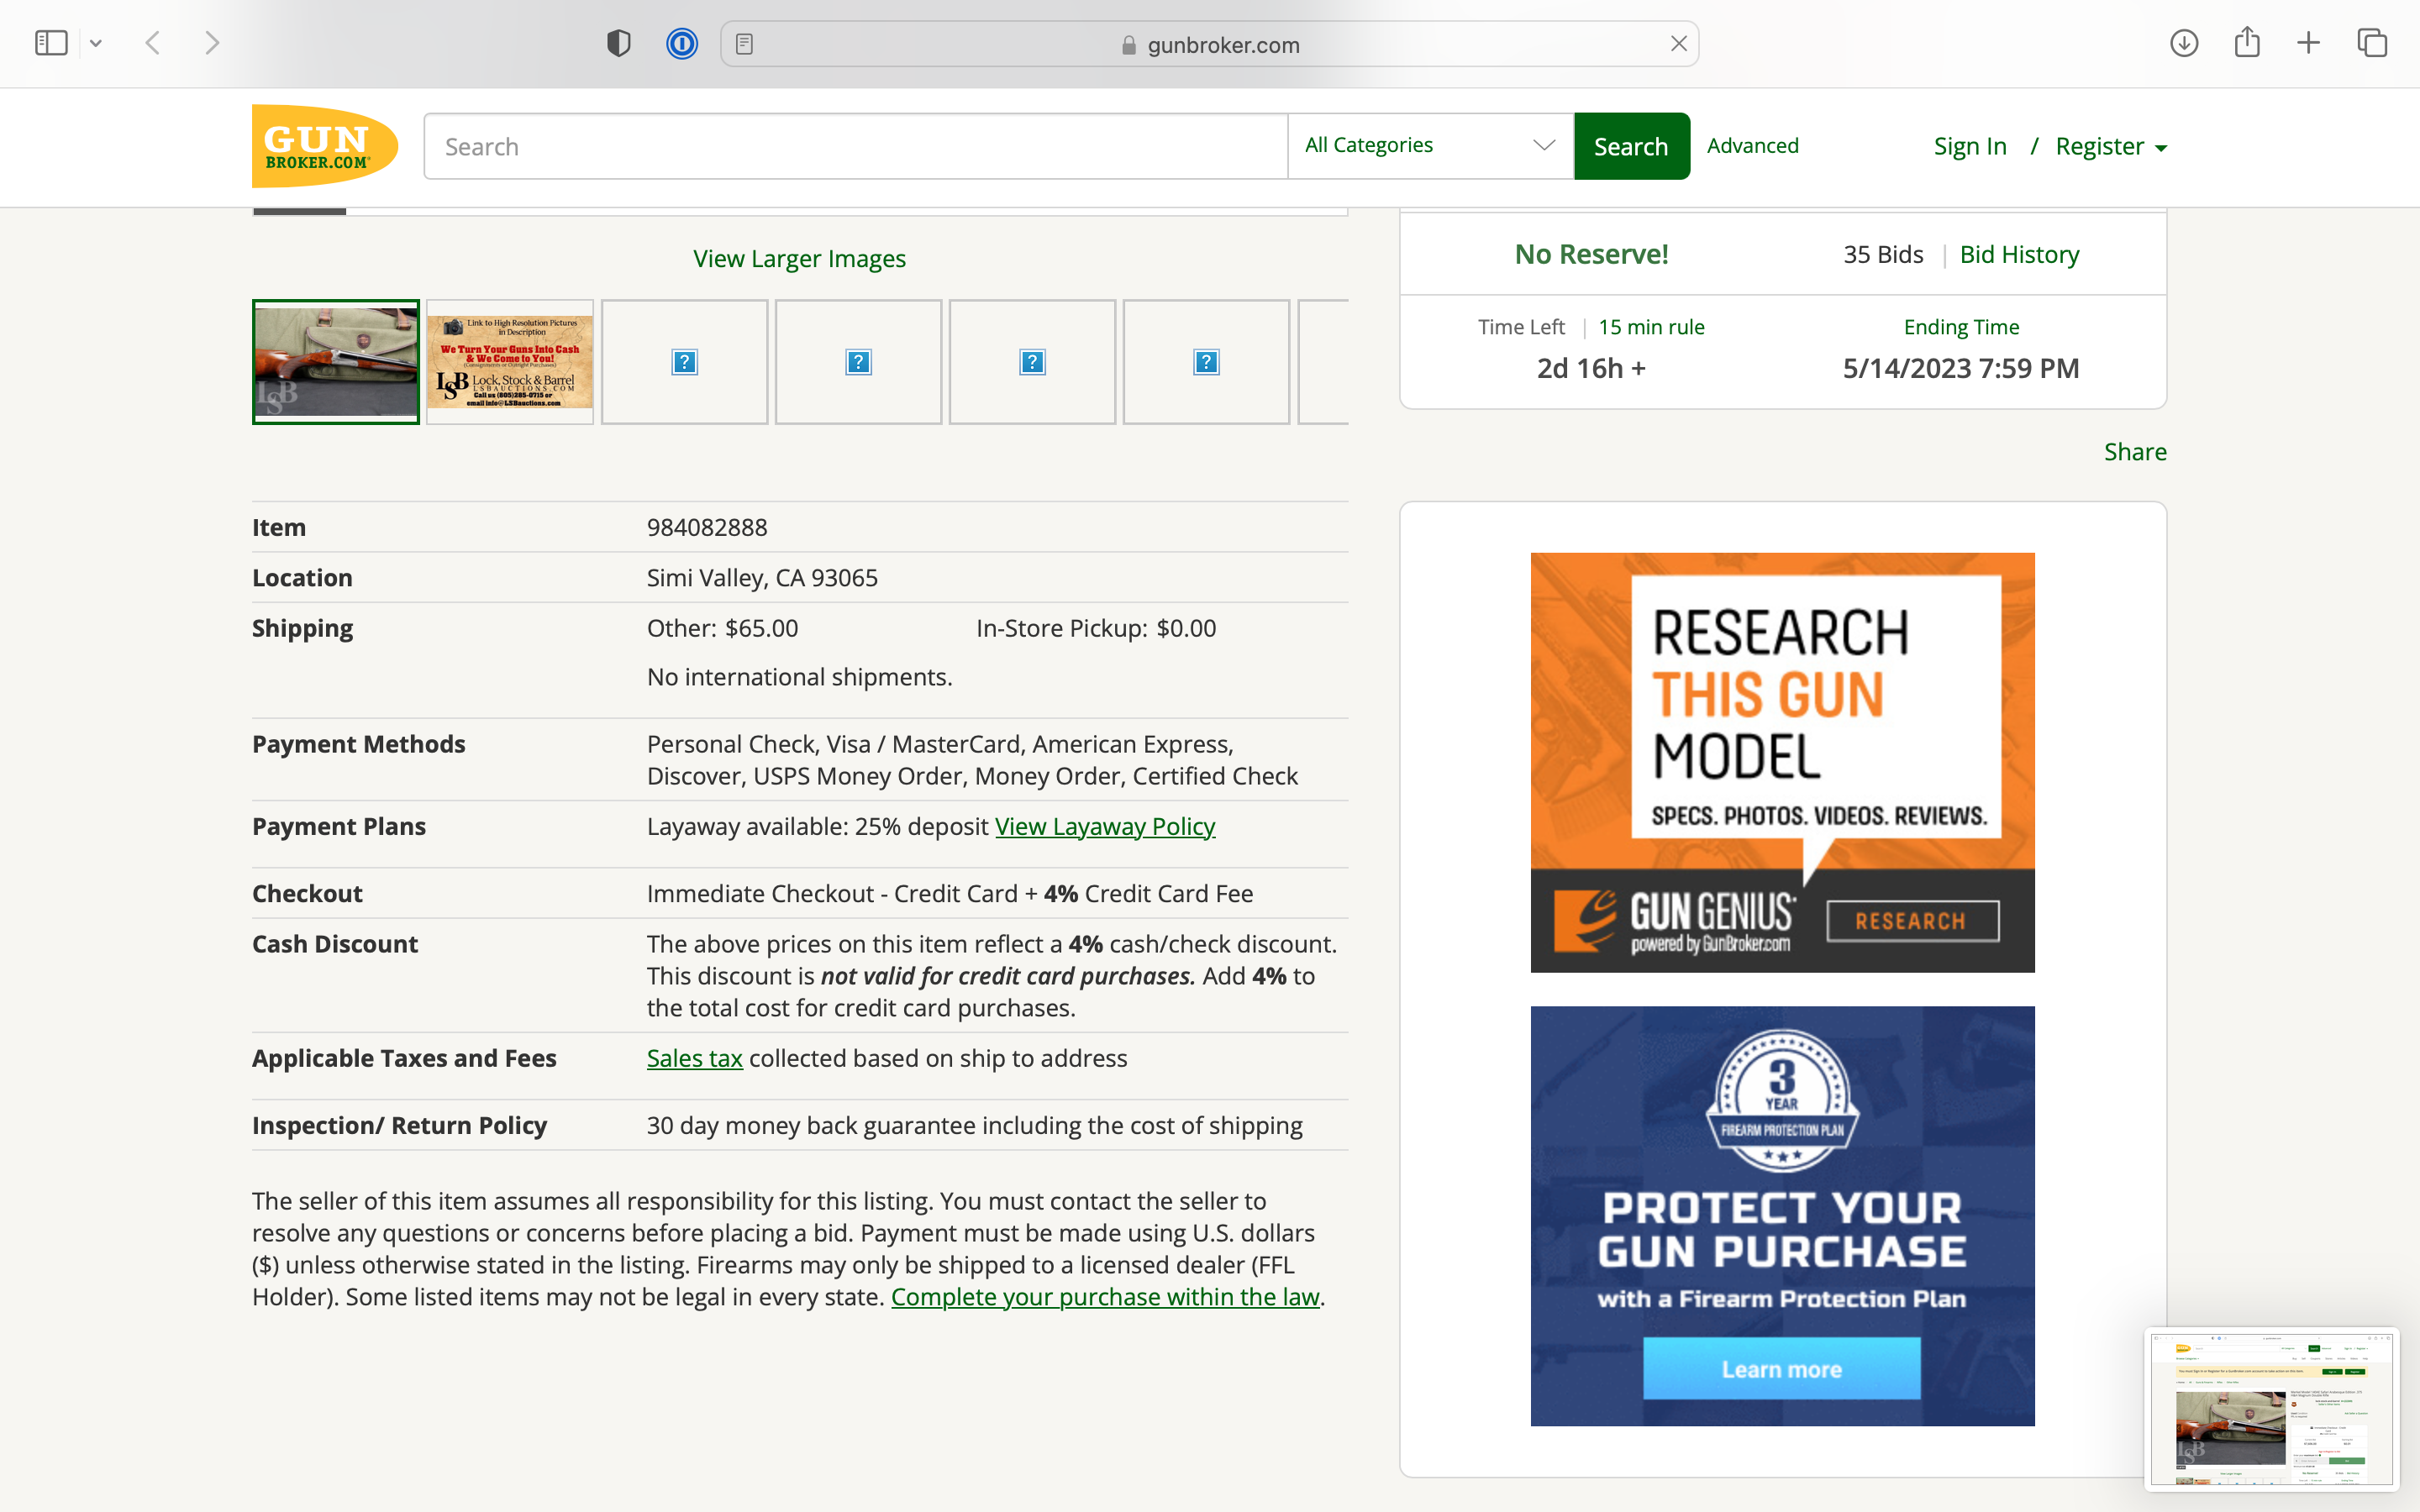Click into the site Search field
This screenshot has height=1512, width=2420.
856,146
